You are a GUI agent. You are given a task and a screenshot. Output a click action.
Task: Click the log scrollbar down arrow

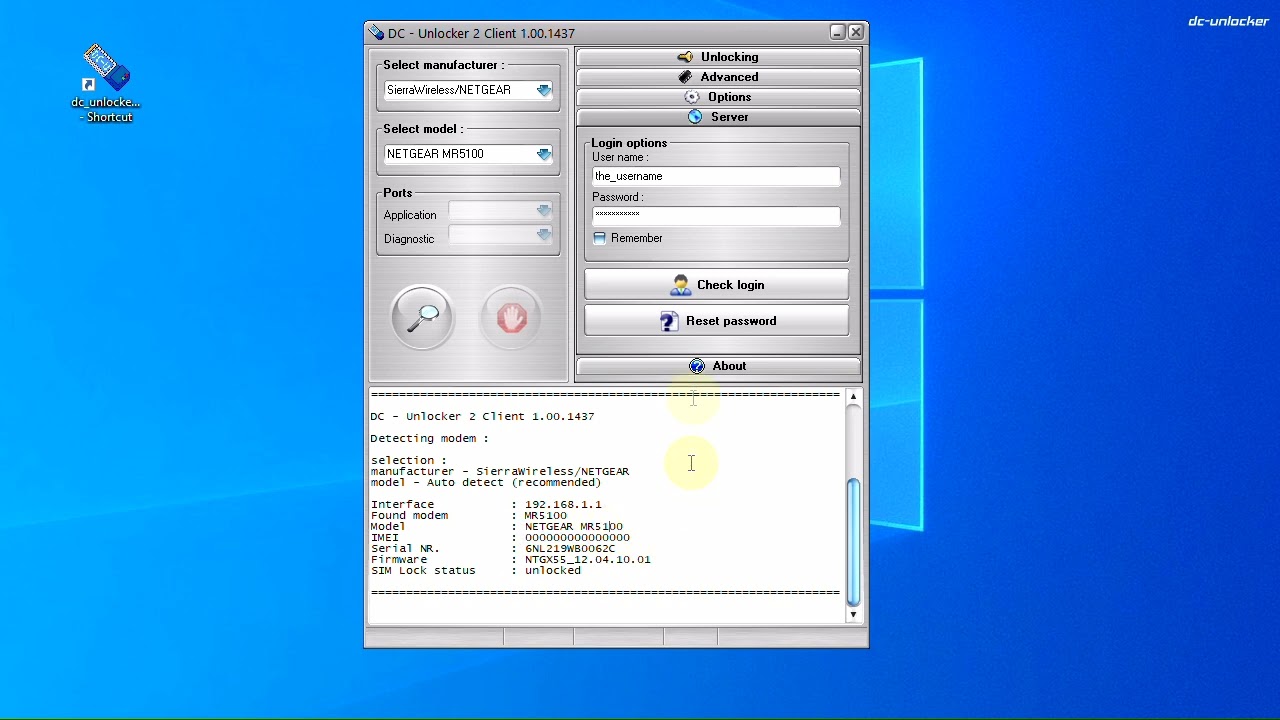coord(853,615)
